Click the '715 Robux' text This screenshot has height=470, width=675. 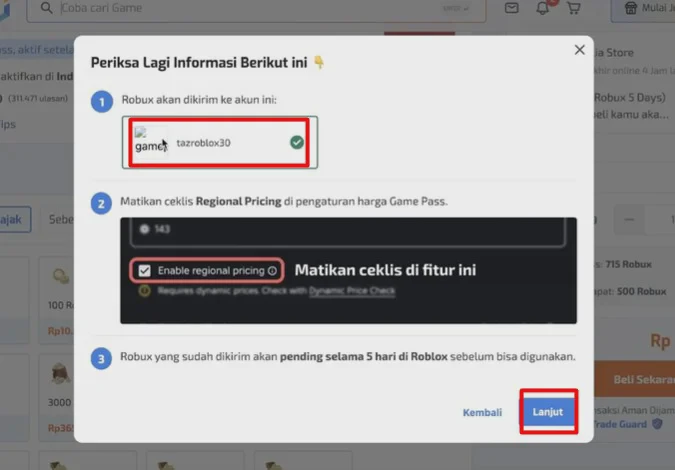(629, 264)
